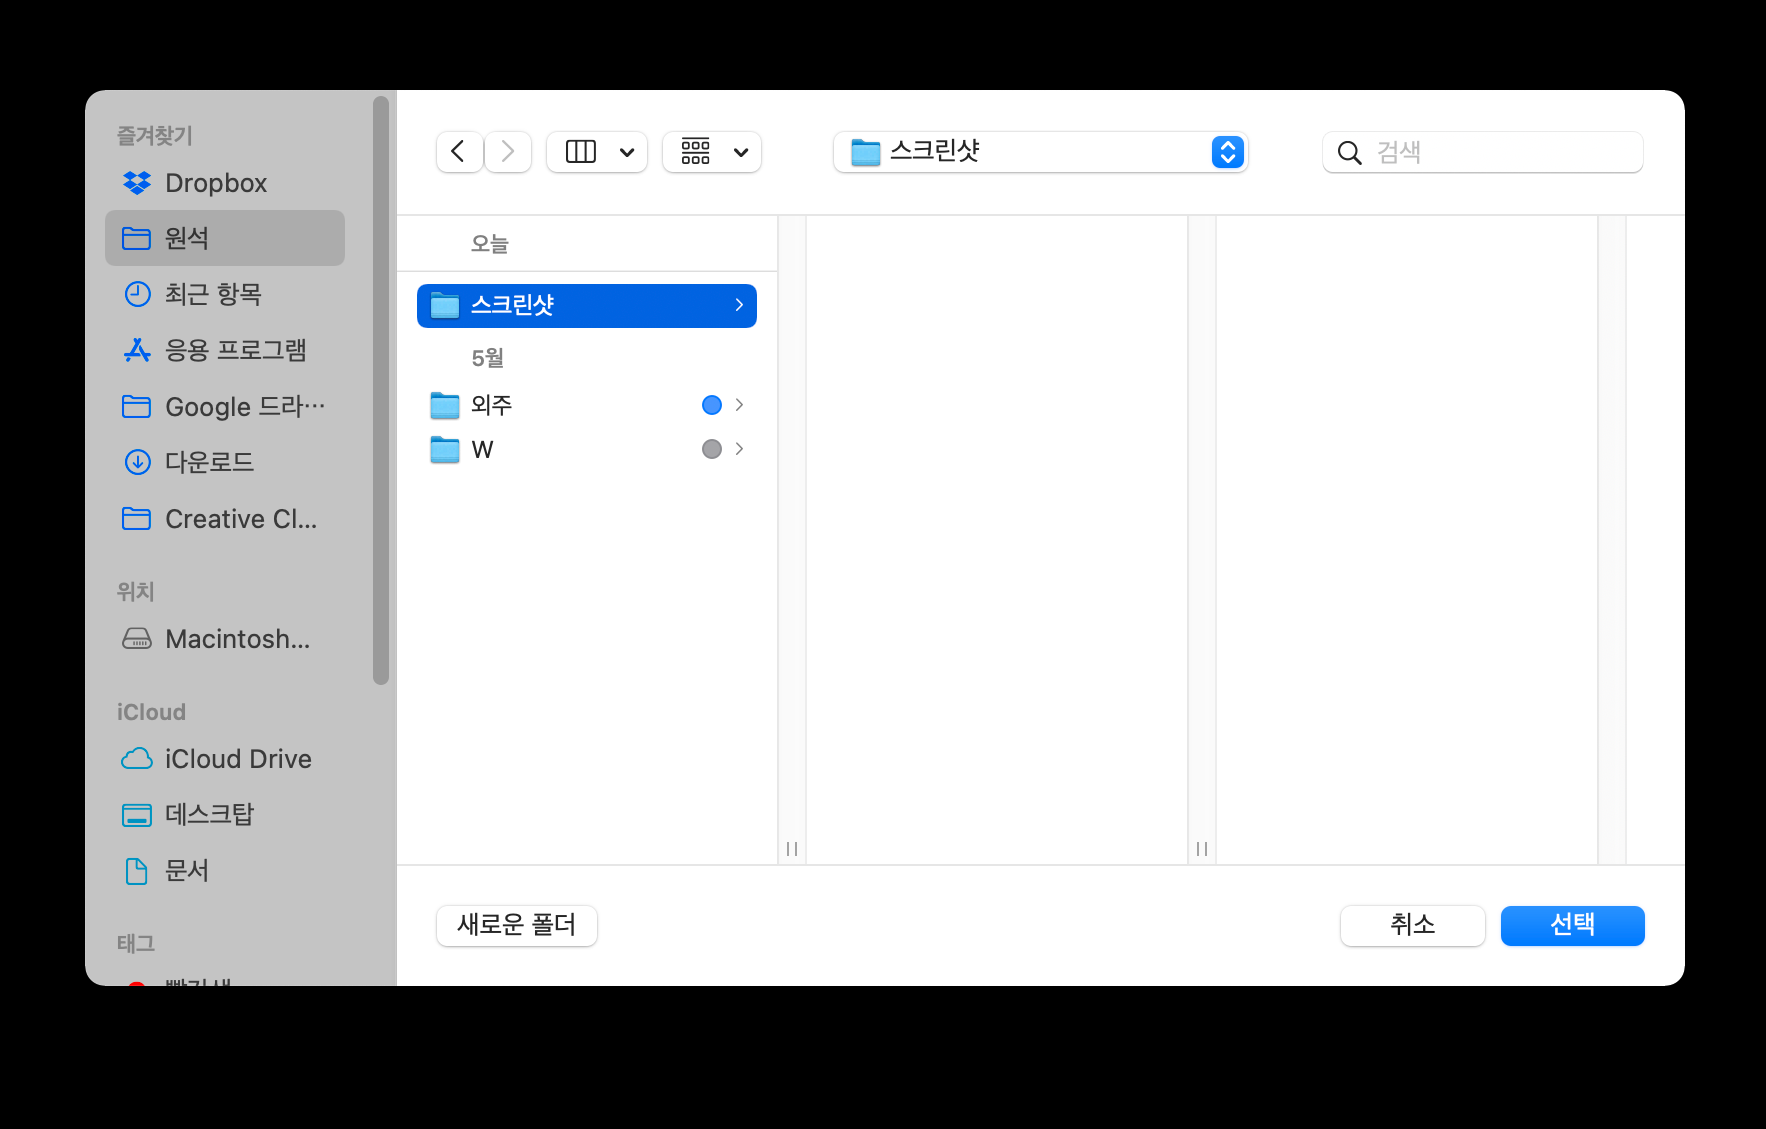Open iCloud Drive in sidebar
The height and width of the screenshot is (1129, 1766).
click(224, 759)
